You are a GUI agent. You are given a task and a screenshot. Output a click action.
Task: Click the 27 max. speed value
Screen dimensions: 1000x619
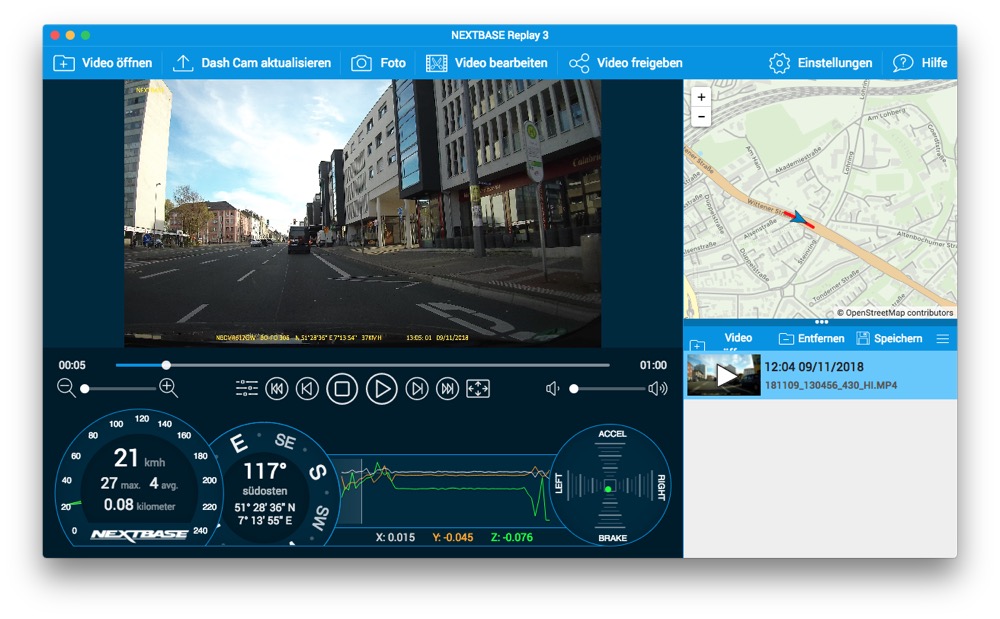tap(120, 484)
